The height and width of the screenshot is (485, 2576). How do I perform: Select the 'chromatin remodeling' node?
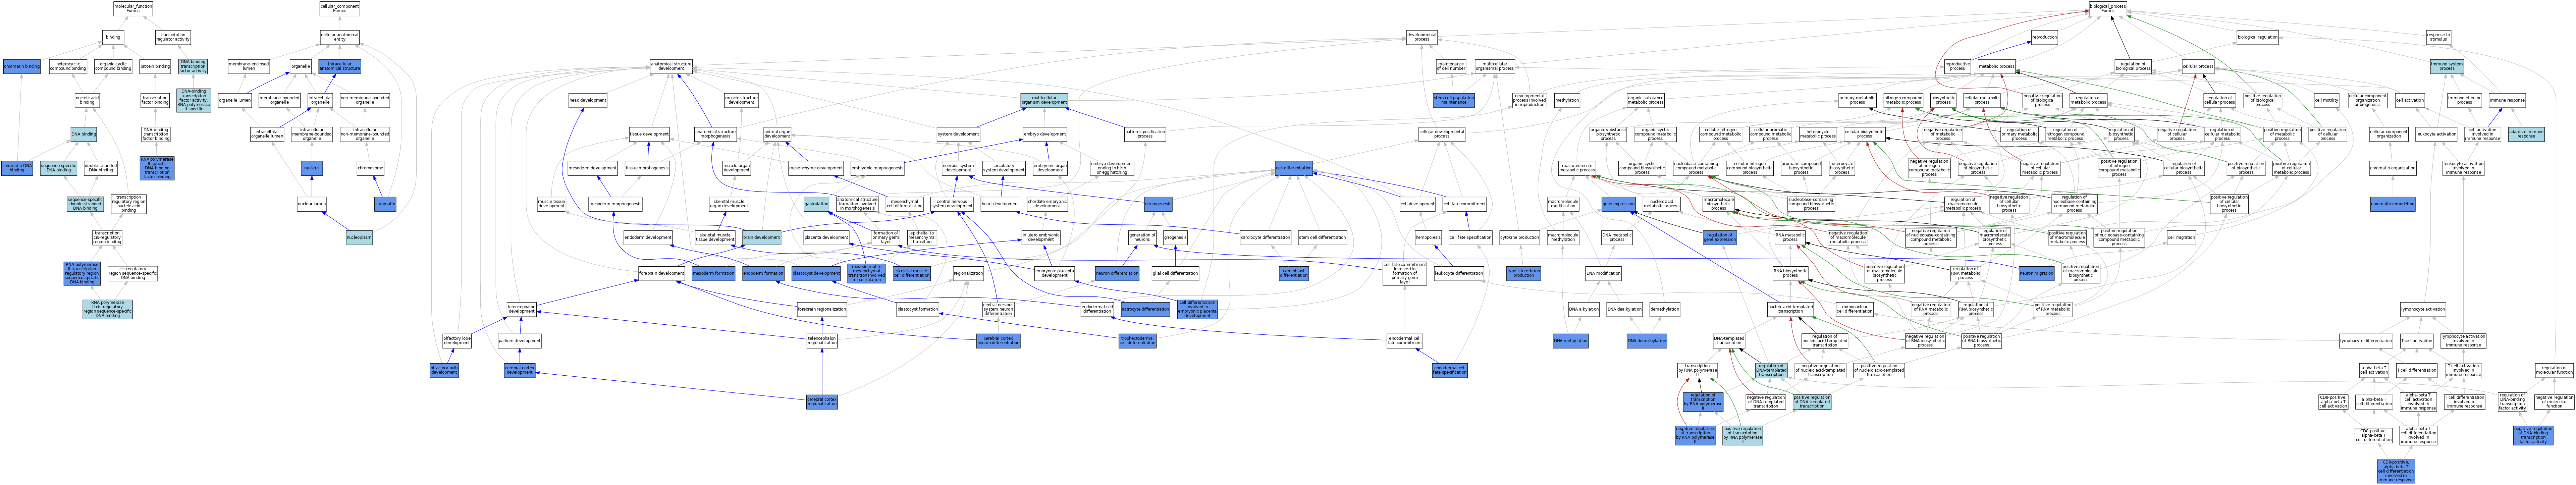[2392, 204]
